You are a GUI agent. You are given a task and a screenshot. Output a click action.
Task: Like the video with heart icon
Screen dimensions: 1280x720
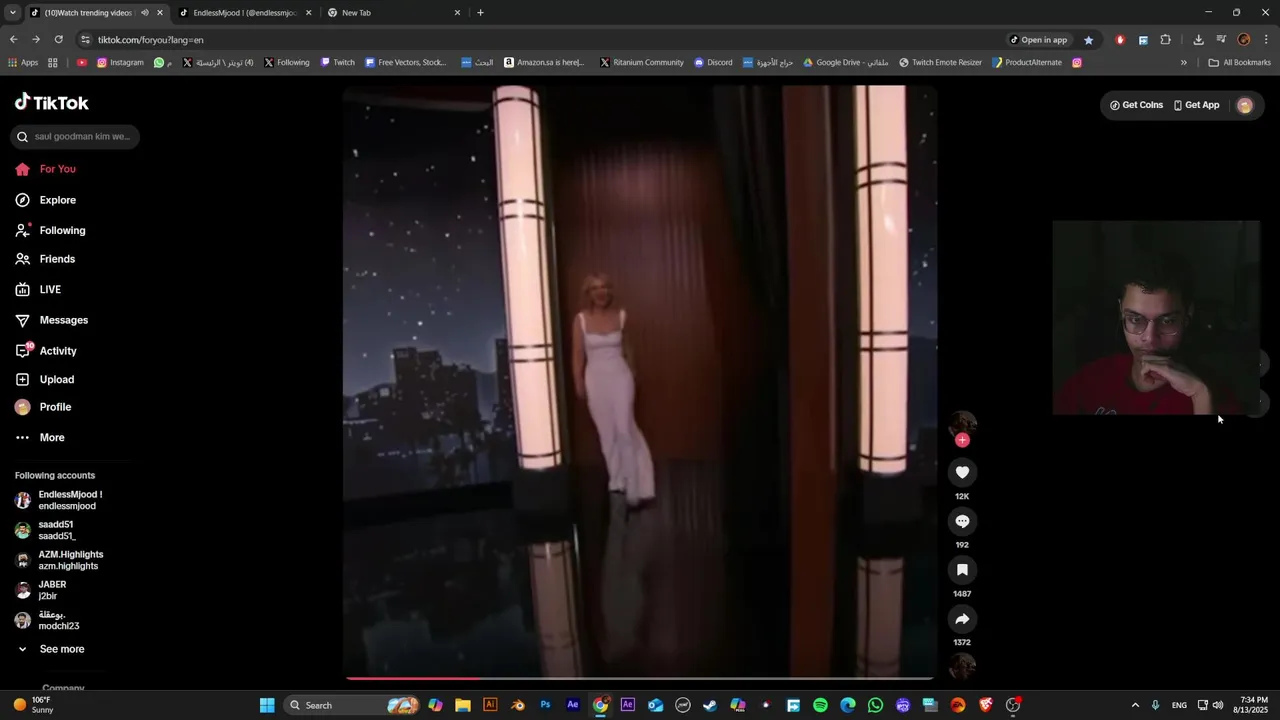pos(962,472)
